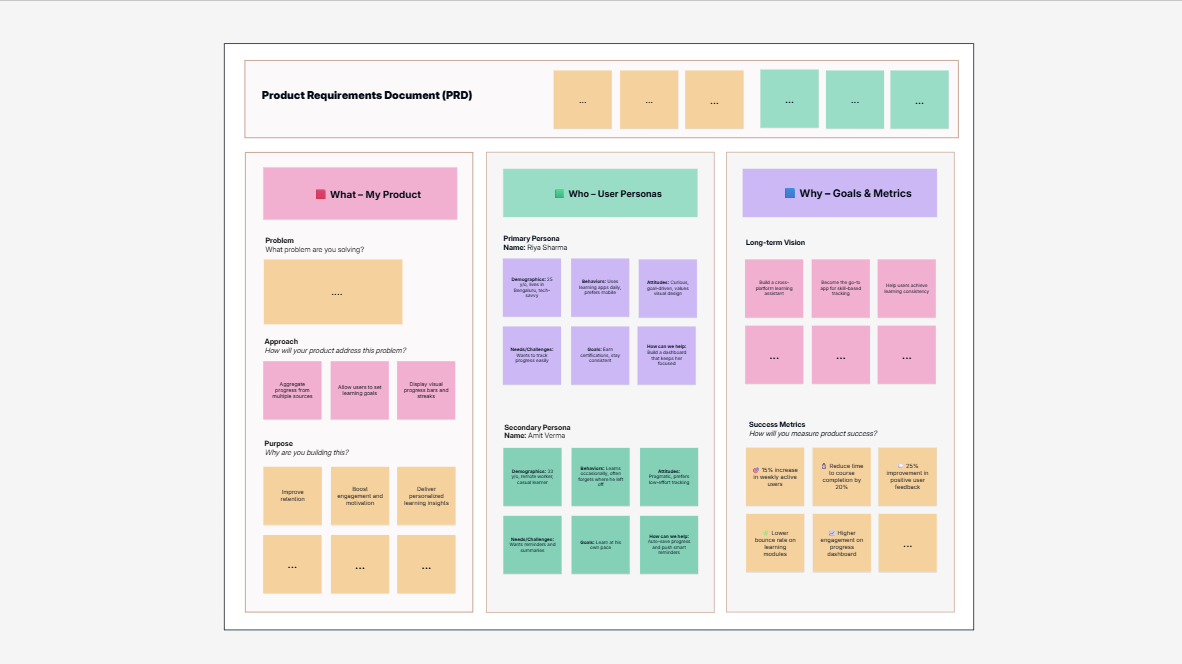Click the red square icon beside What – My Product
This screenshot has width=1182, height=664.
(320, 194)
